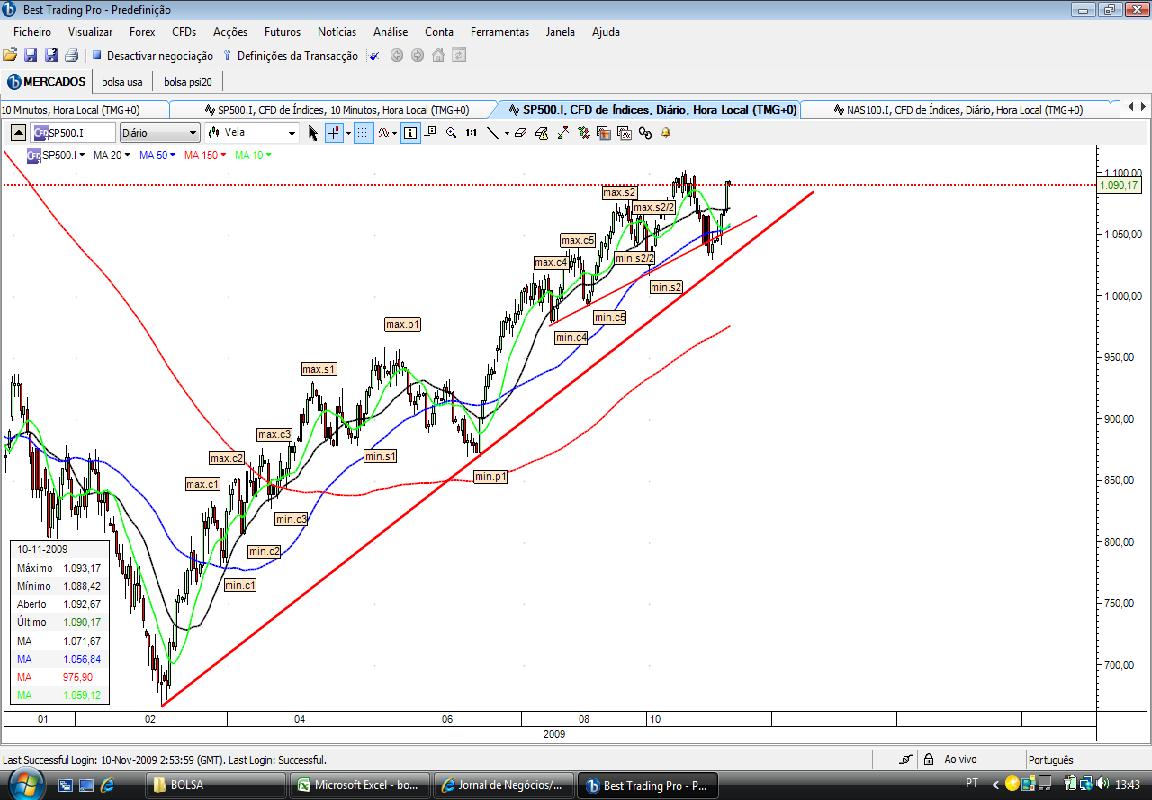This screenshot has width=1152, height=800.
Task: Click the Save As disk icon
Action: tap(51, 55)
